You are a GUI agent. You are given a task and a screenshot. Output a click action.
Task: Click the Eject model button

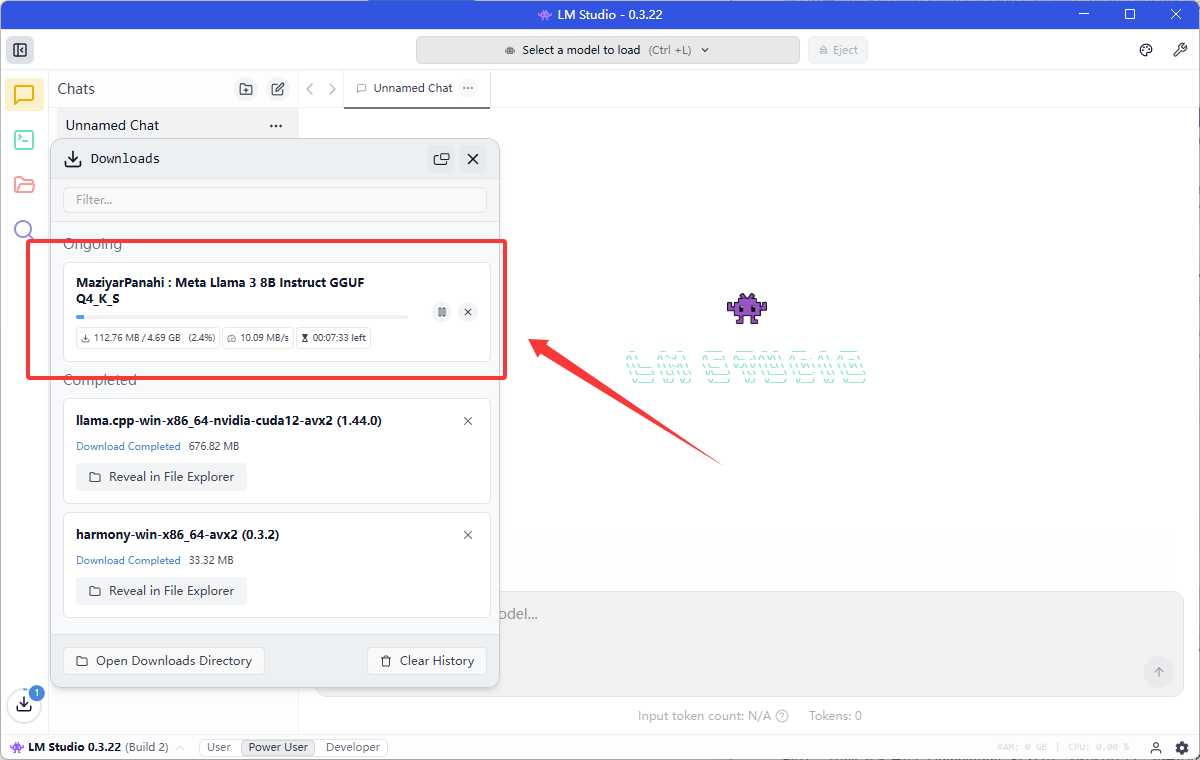838,50
